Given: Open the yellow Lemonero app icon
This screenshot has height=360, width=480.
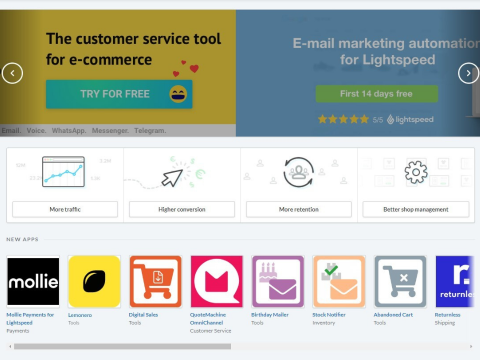Looking at the screenshot, I should coord(94,281).
